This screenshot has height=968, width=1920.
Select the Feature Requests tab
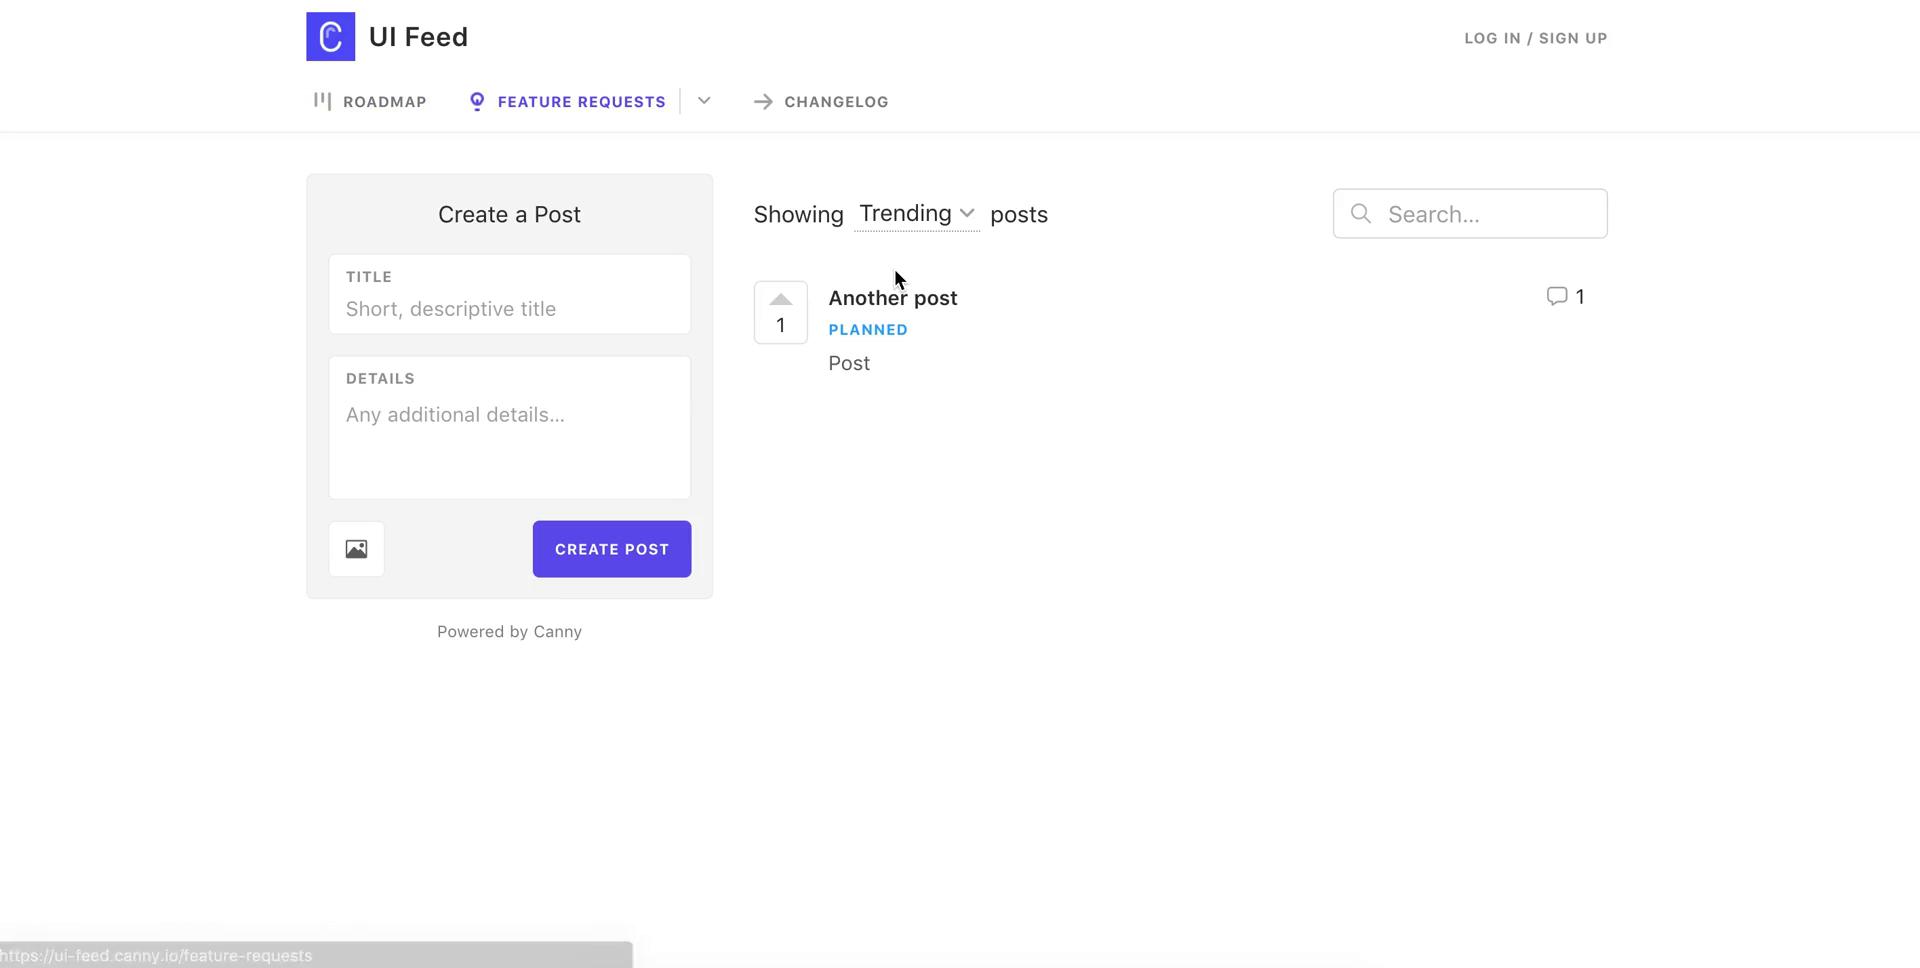tap(568, 102)
